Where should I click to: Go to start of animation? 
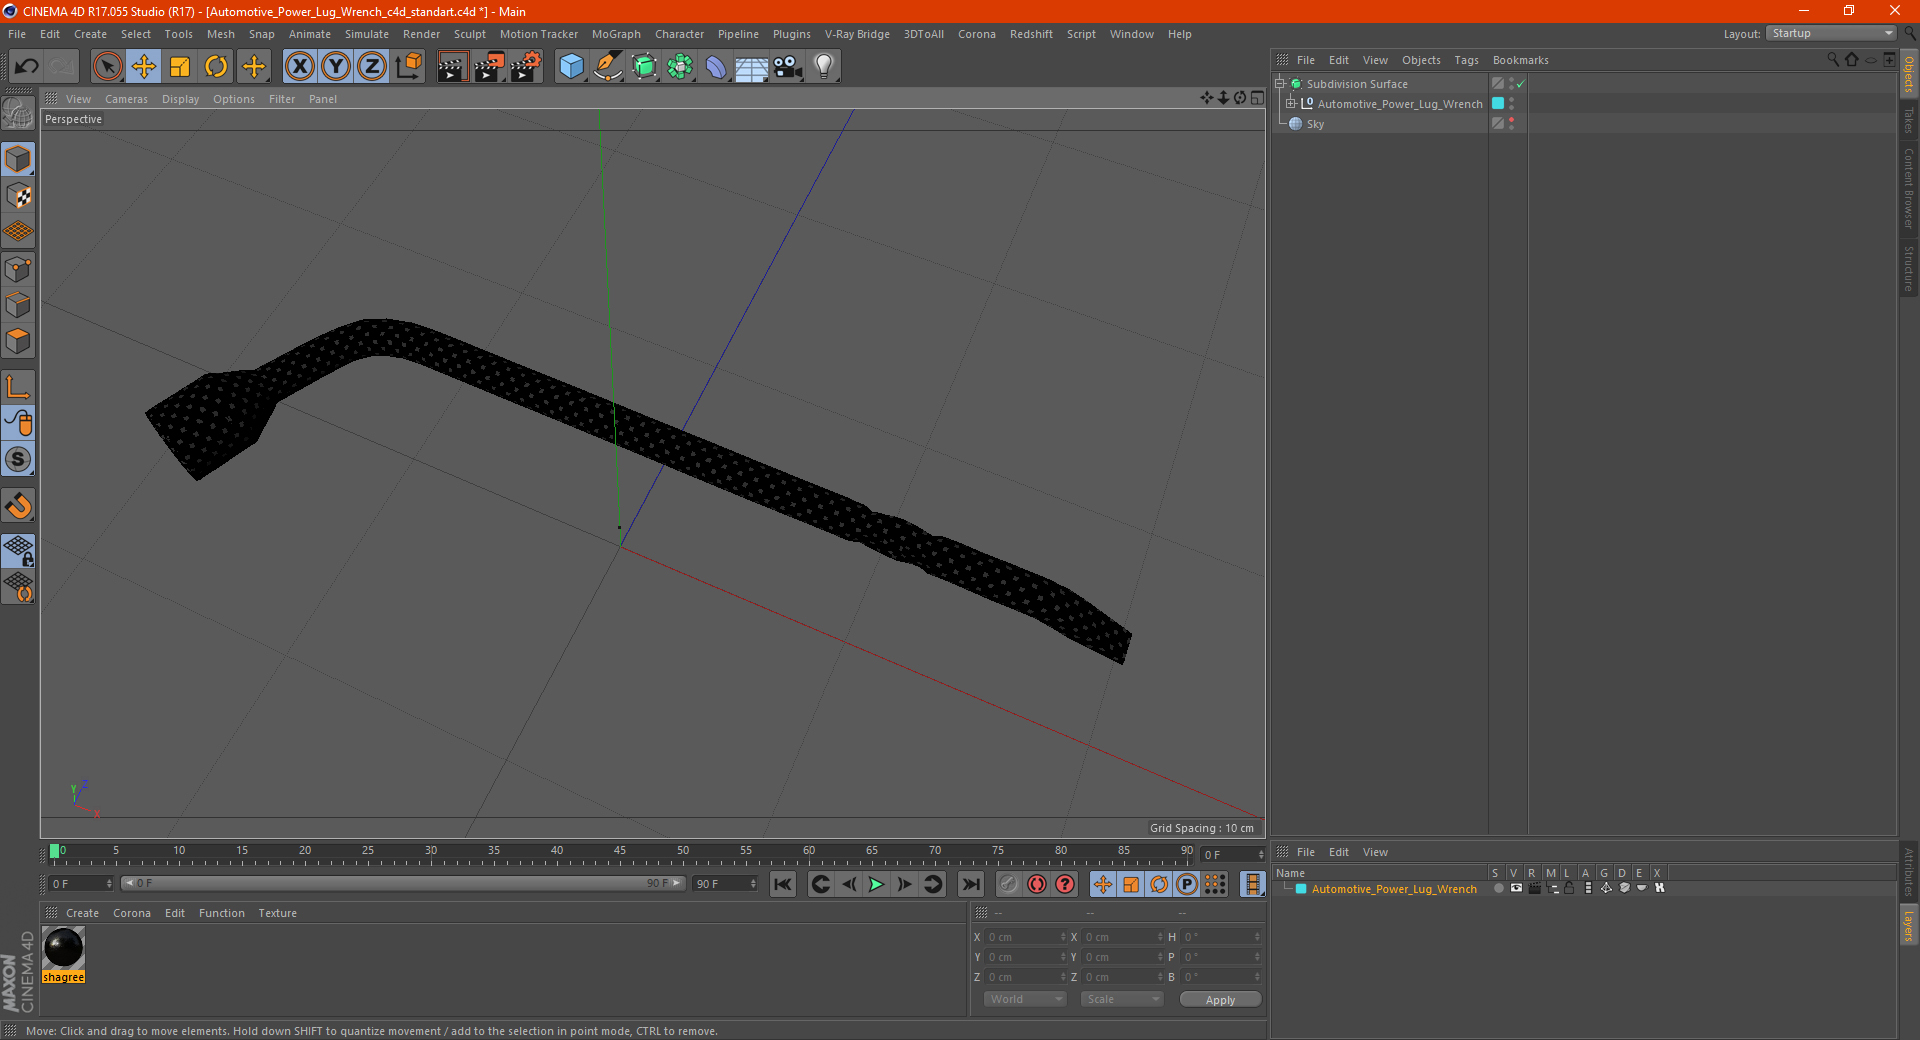(x=783, y=884)
